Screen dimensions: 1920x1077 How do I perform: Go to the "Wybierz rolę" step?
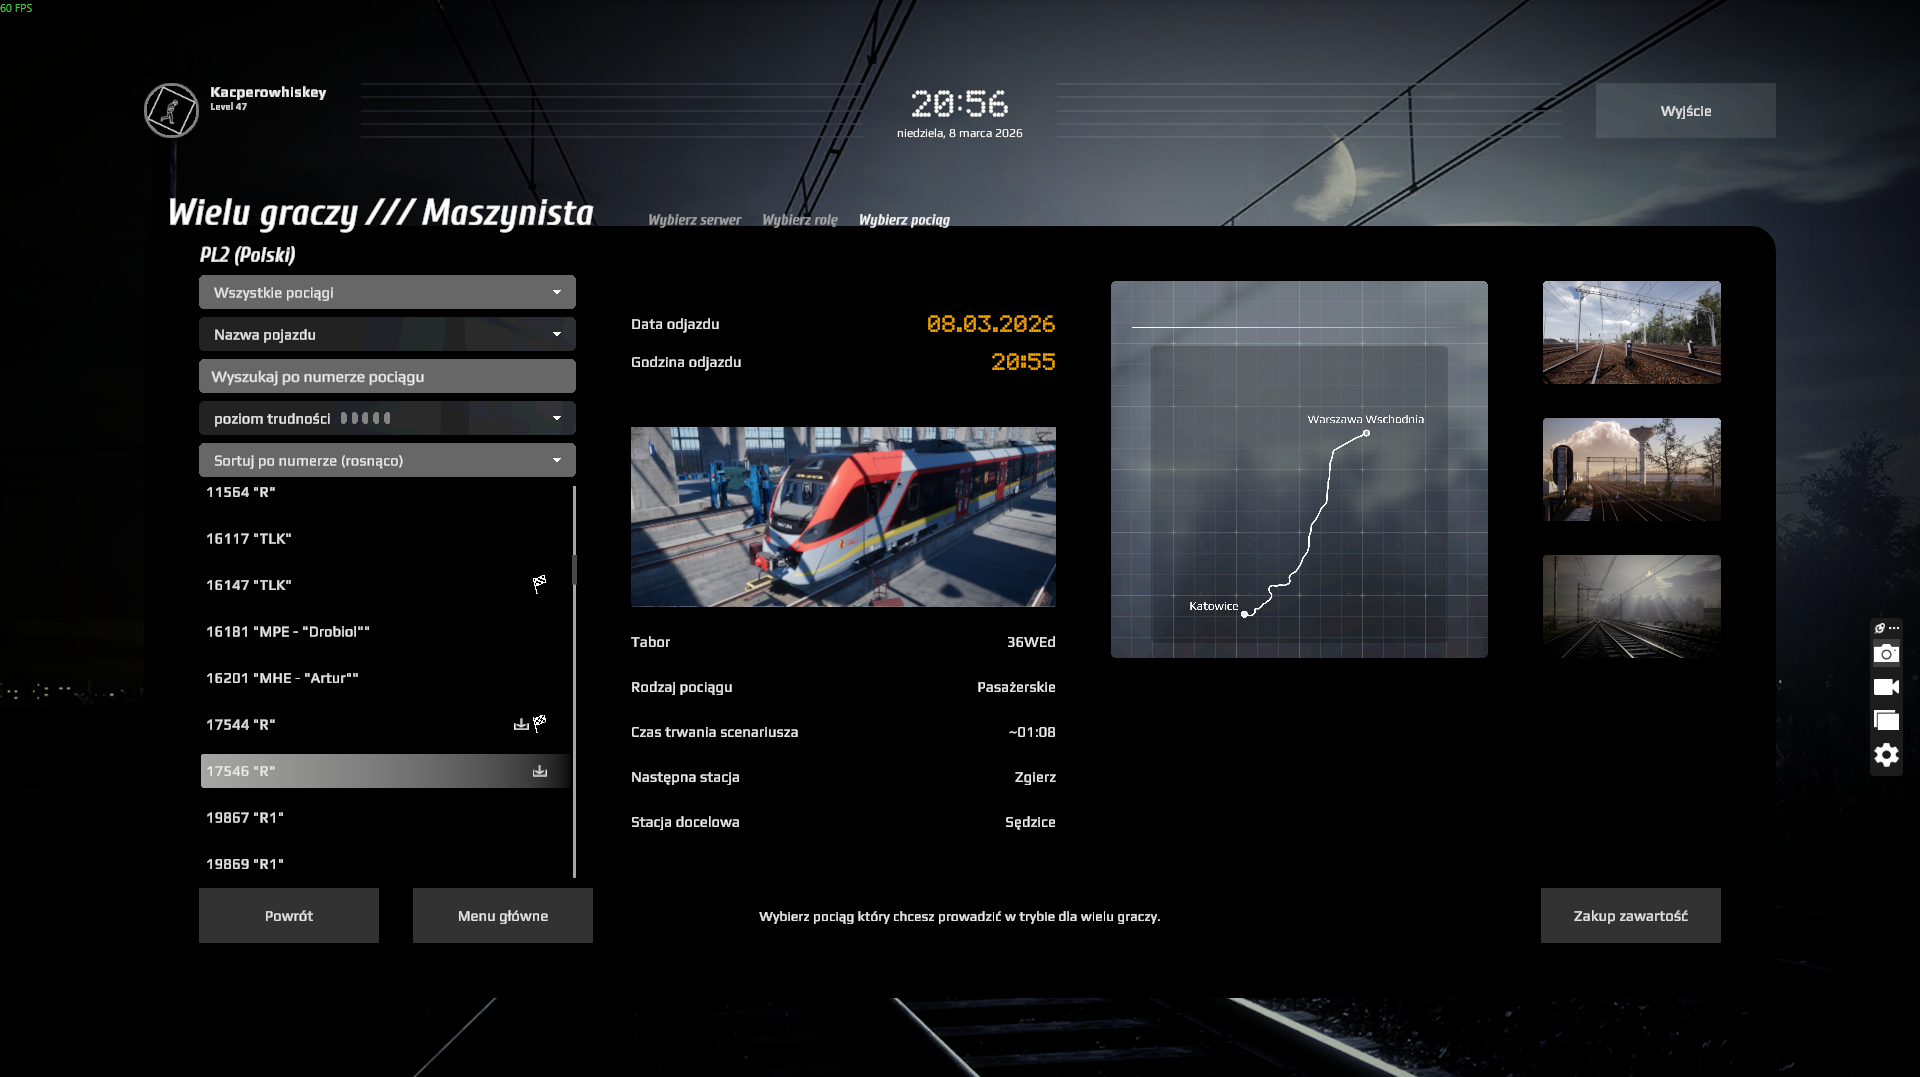[799, 220]
